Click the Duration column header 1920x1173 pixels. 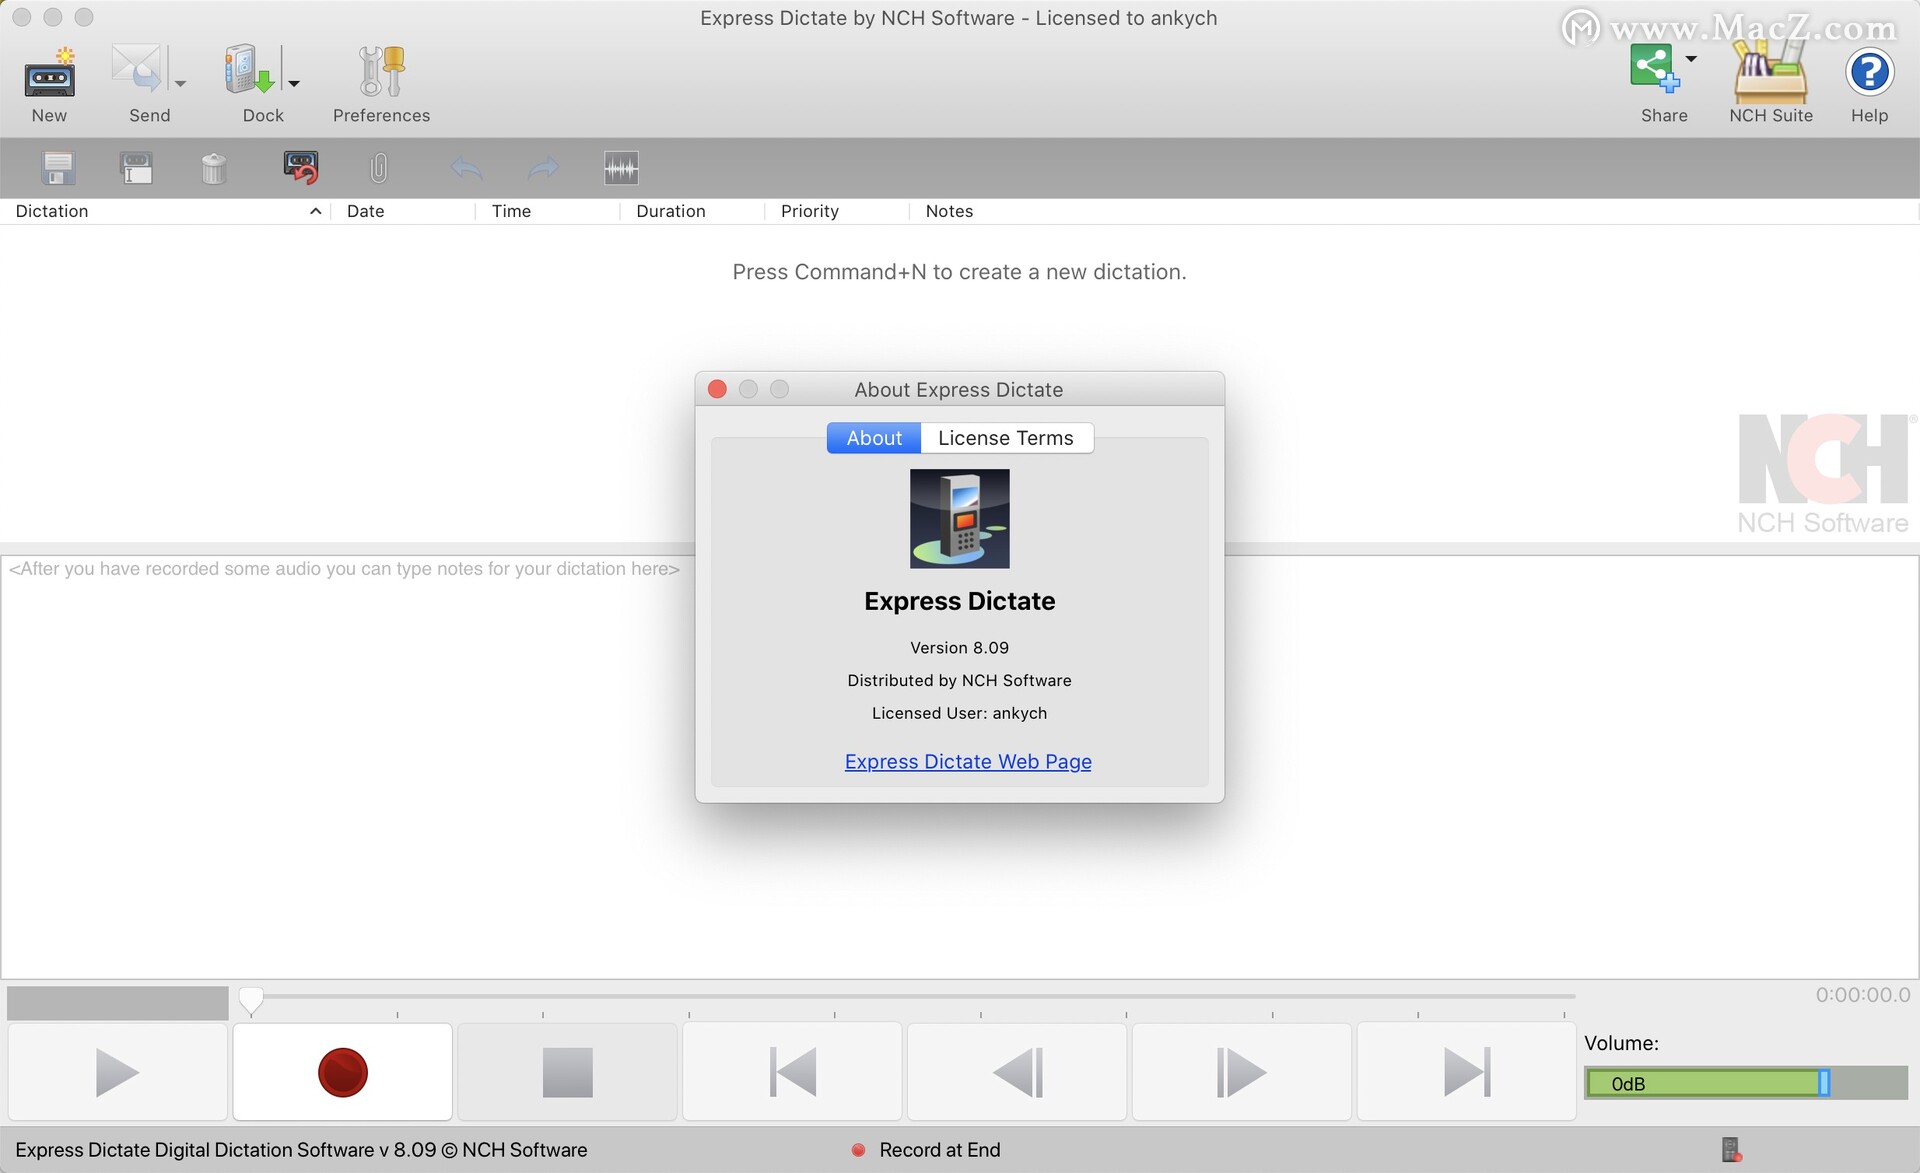[x=692, y=211]
